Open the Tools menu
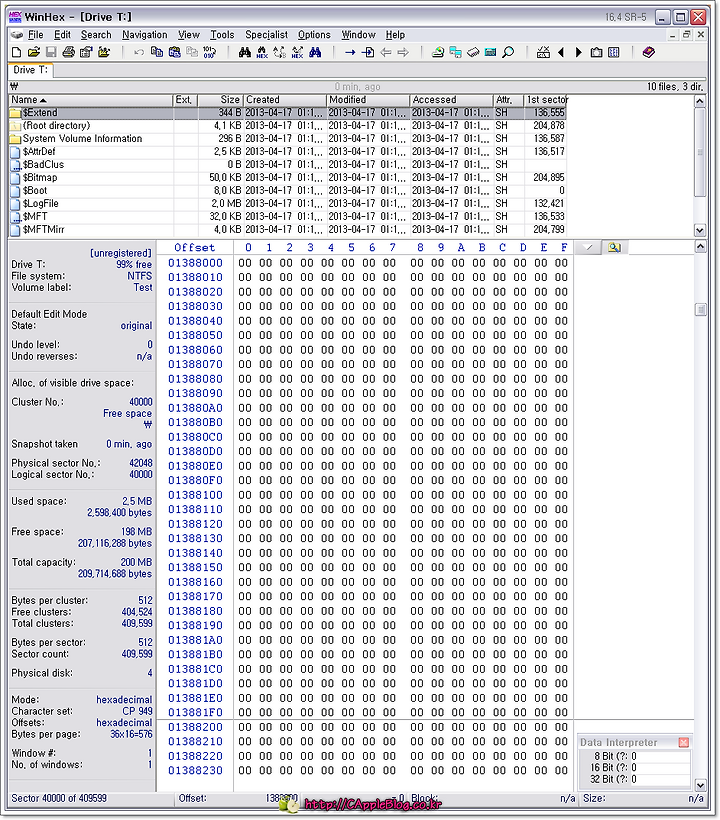Viewport: 720px width, 820px height. click(222, 35)
